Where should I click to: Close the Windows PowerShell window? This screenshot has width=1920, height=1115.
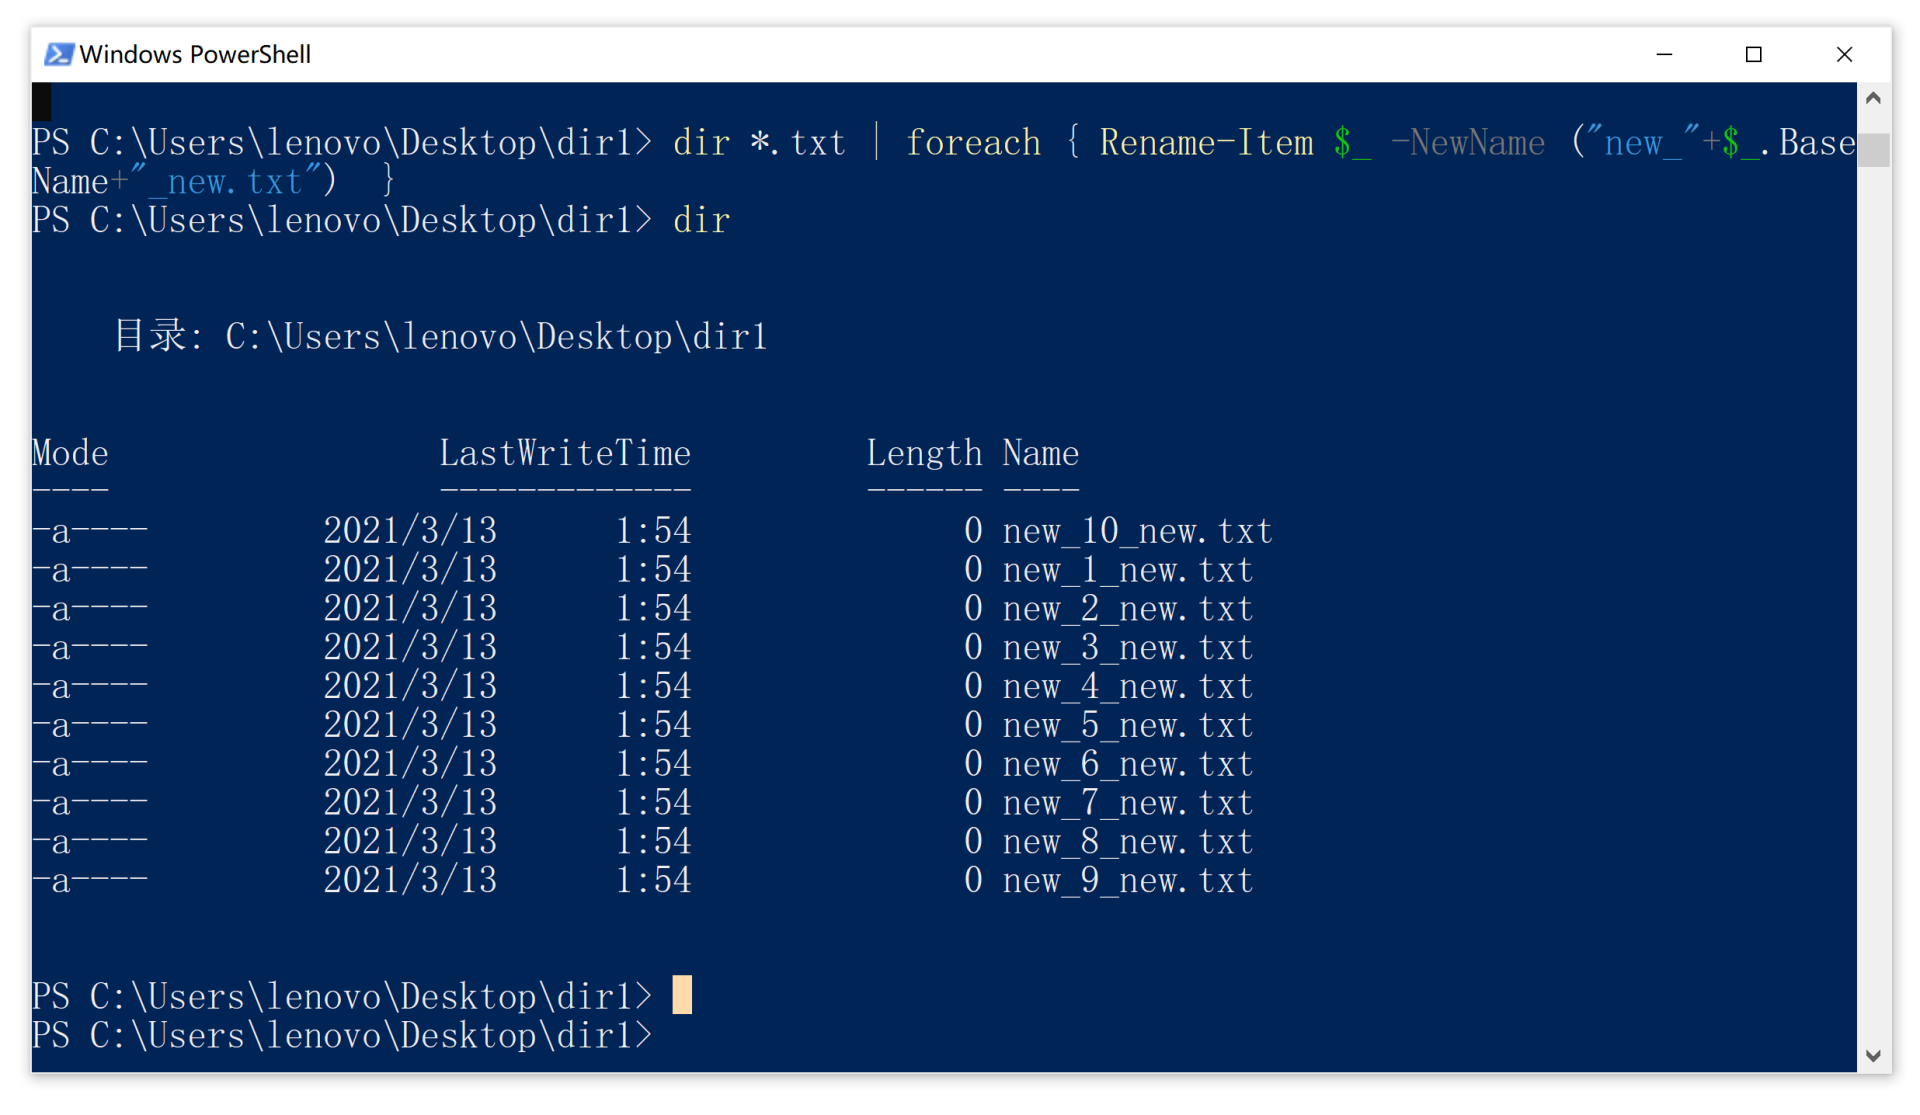[1844, 54]
